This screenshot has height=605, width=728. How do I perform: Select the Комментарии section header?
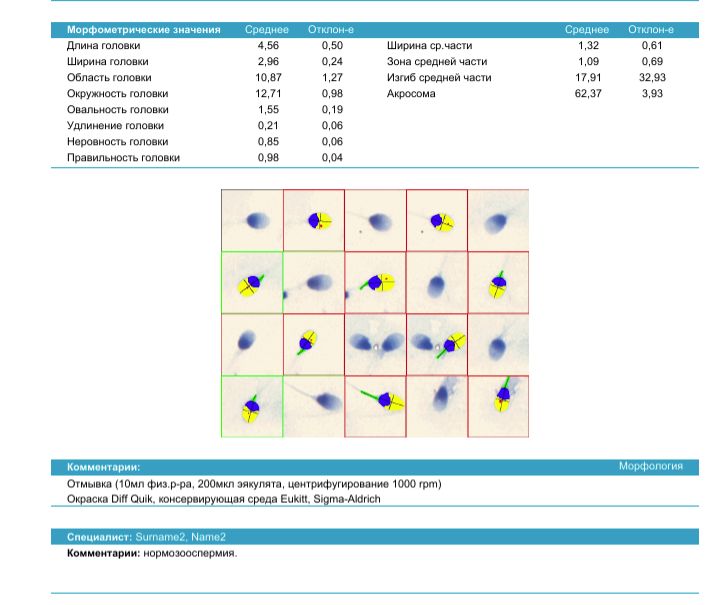104,467
